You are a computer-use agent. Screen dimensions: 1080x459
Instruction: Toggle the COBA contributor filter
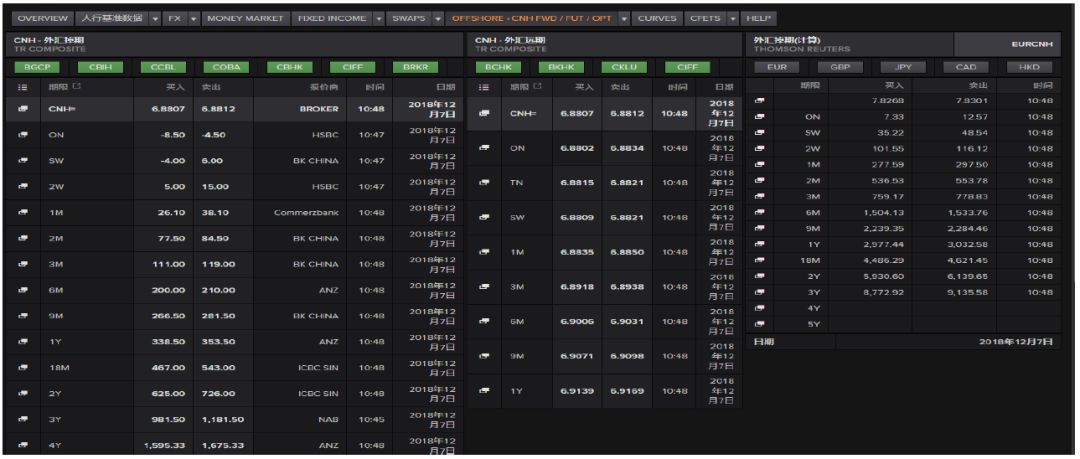pyautogui.click(x=226, y=68)
